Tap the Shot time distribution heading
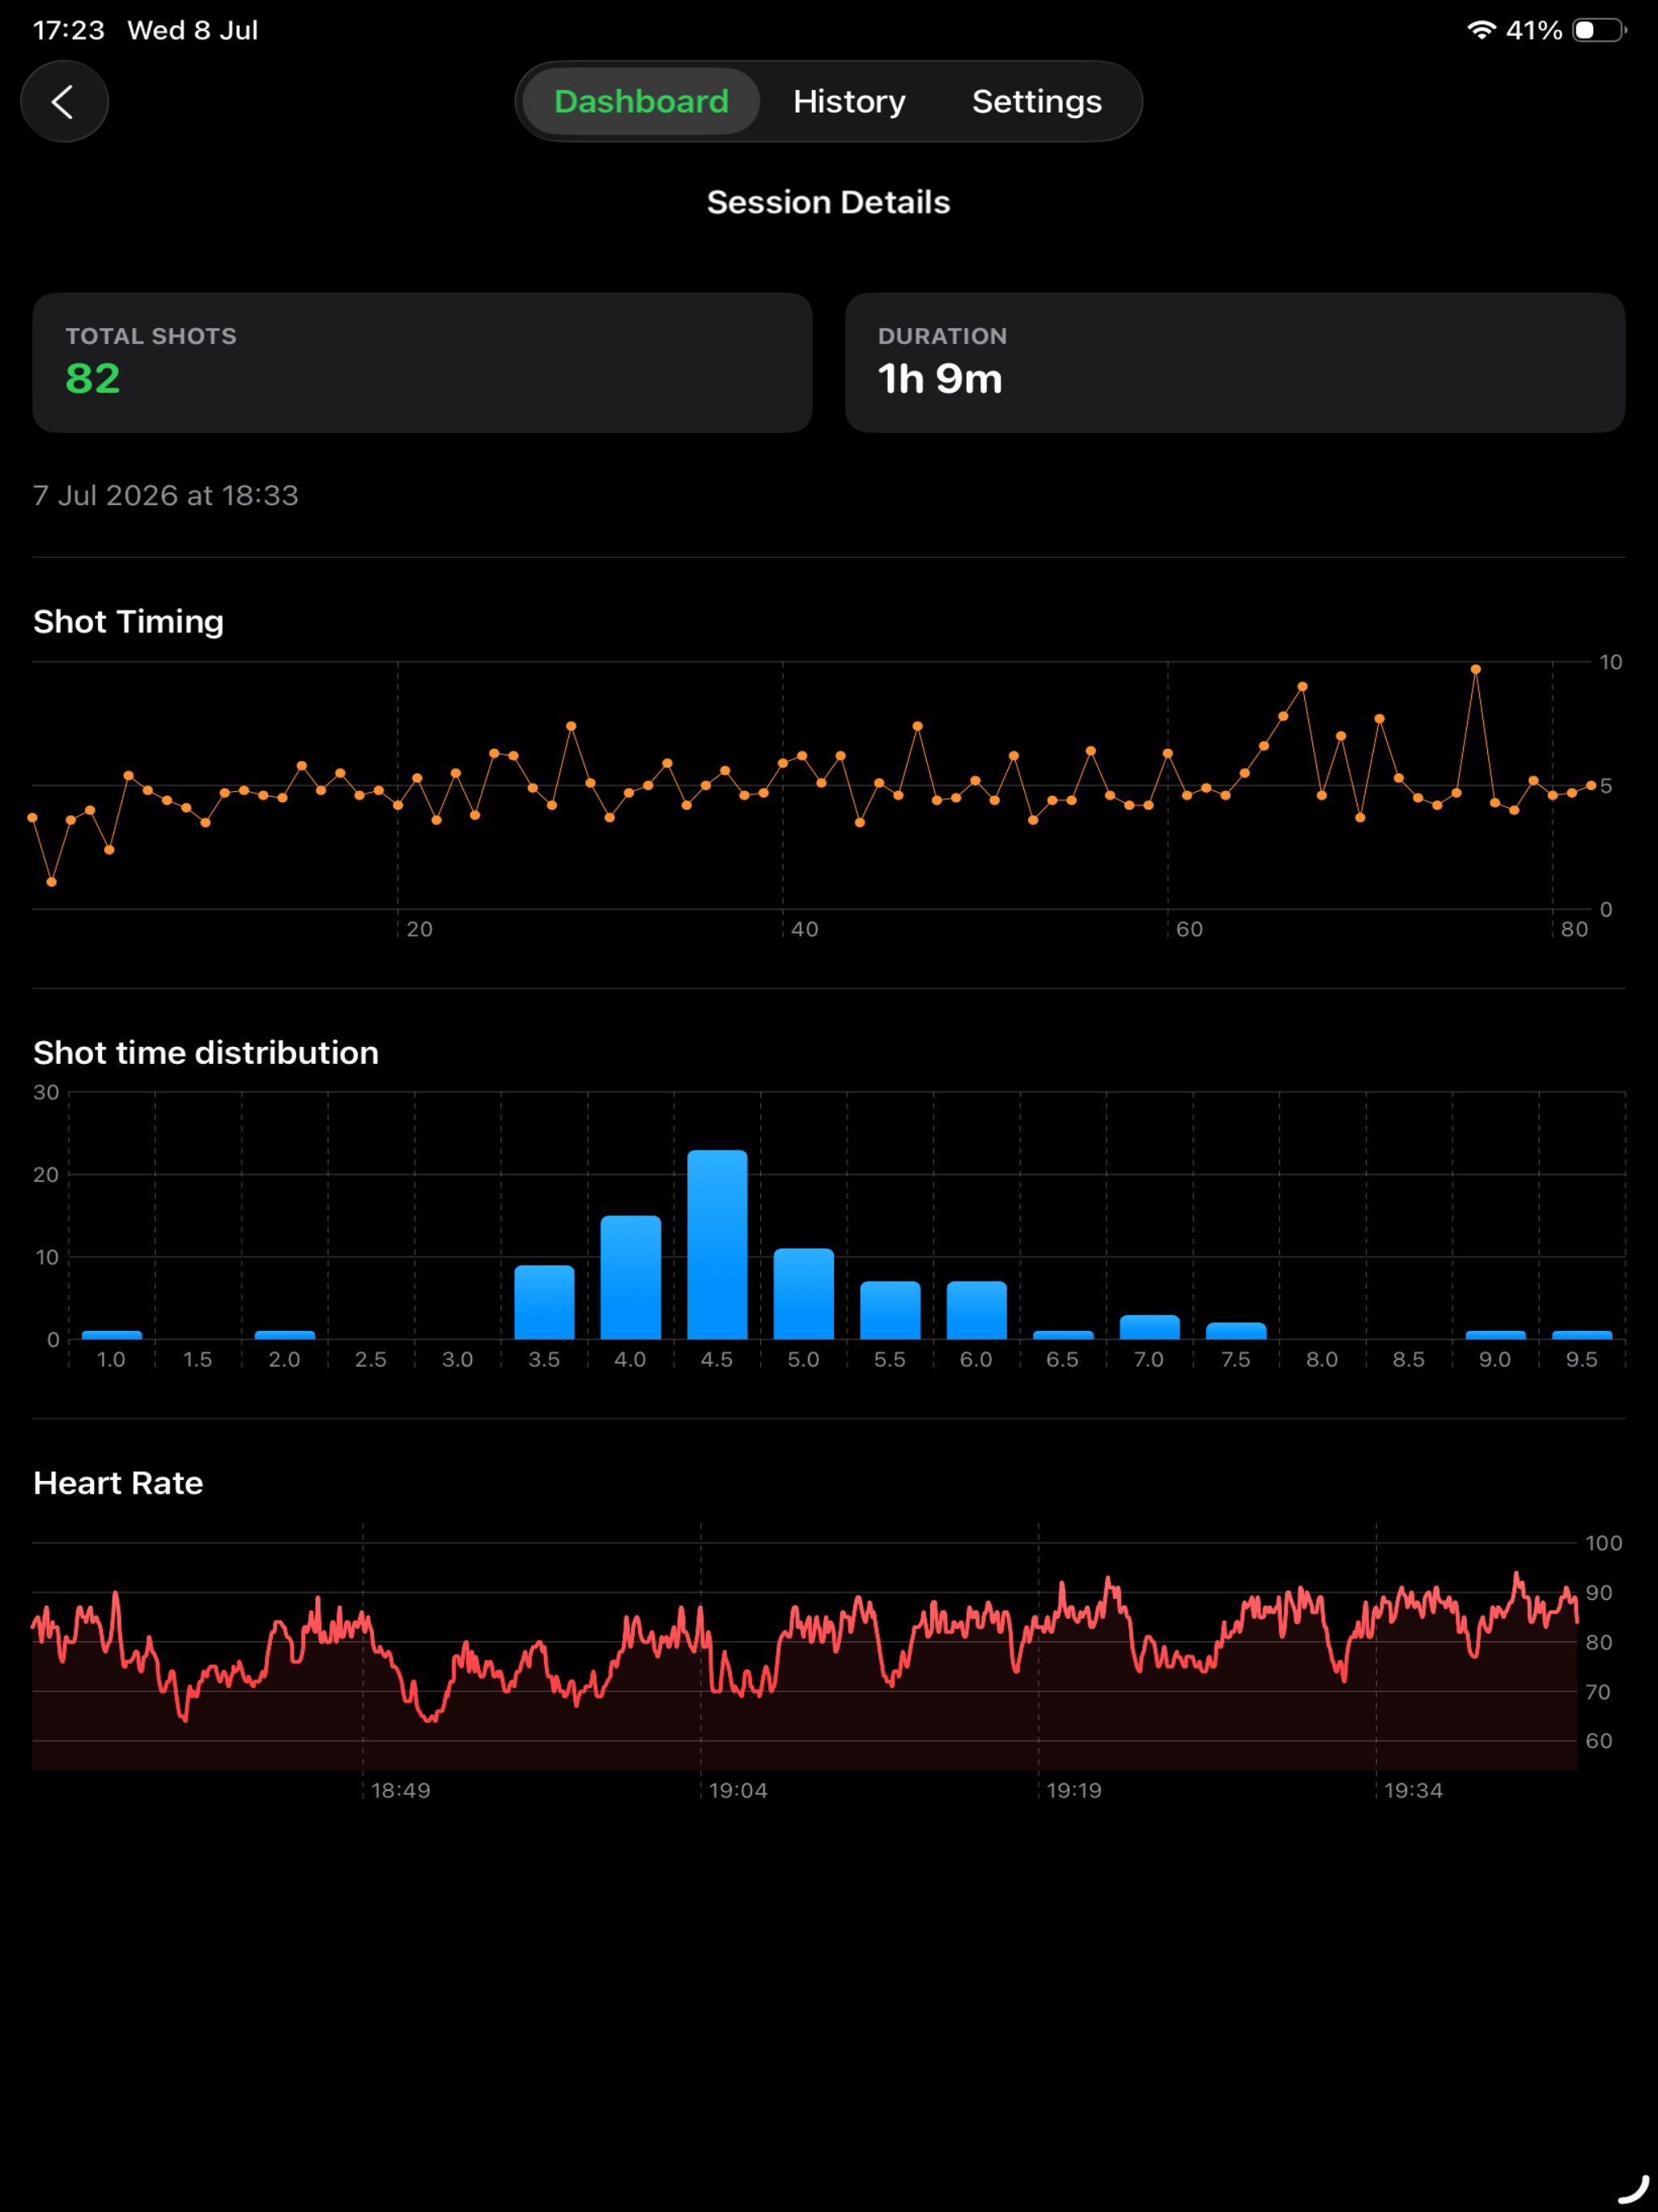Screen dimensions: 1658x2212 (x=206, y=1052)
